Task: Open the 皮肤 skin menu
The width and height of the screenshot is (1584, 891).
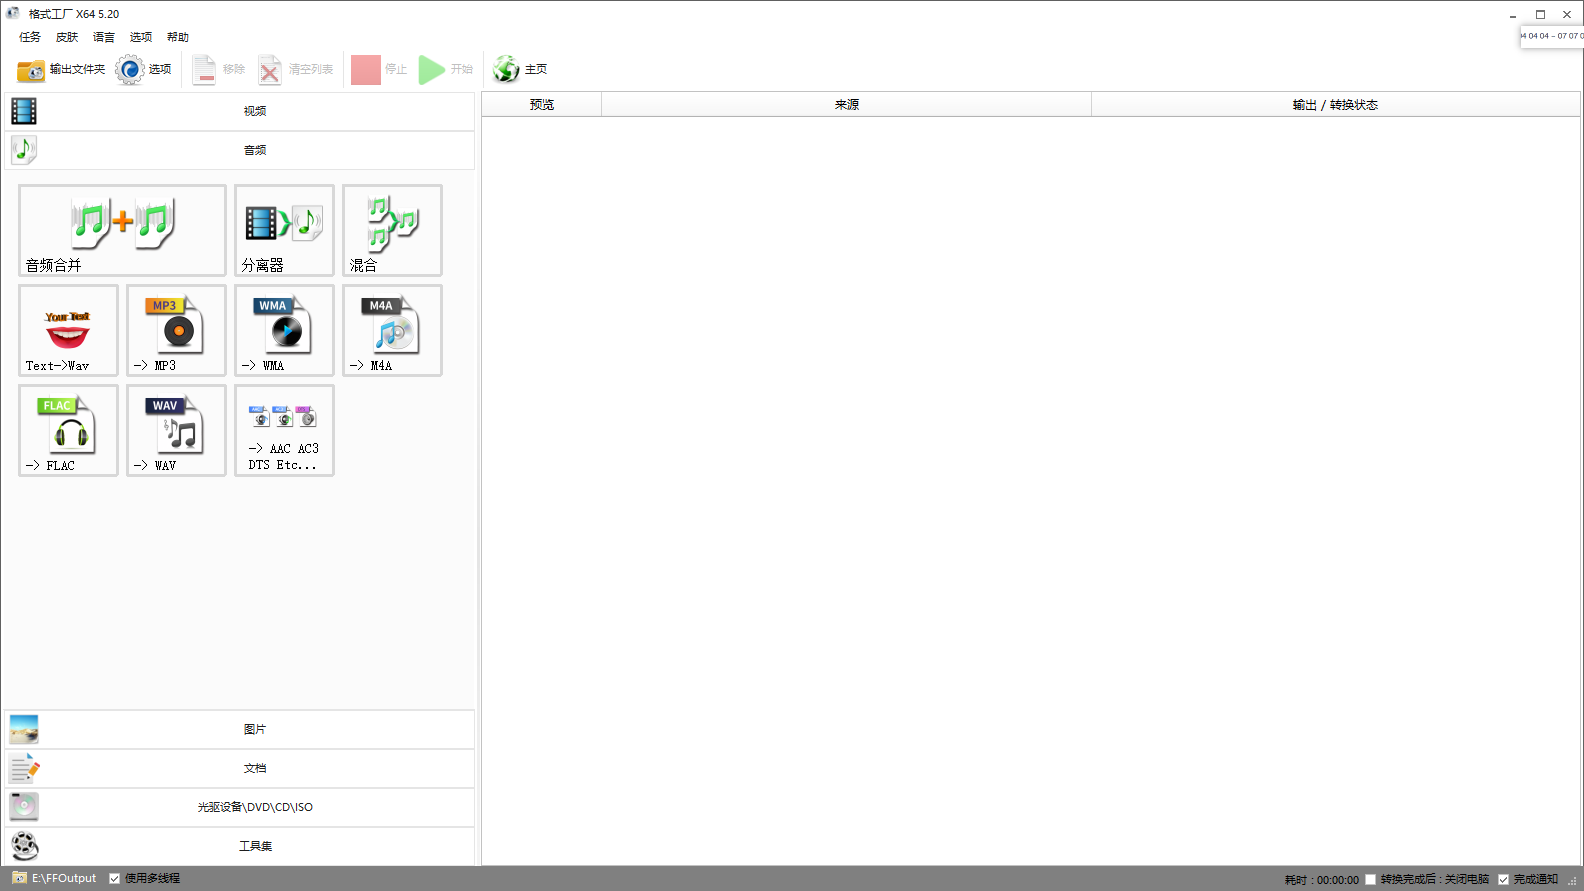Action: pyautogui.click(x=67, y=37)
